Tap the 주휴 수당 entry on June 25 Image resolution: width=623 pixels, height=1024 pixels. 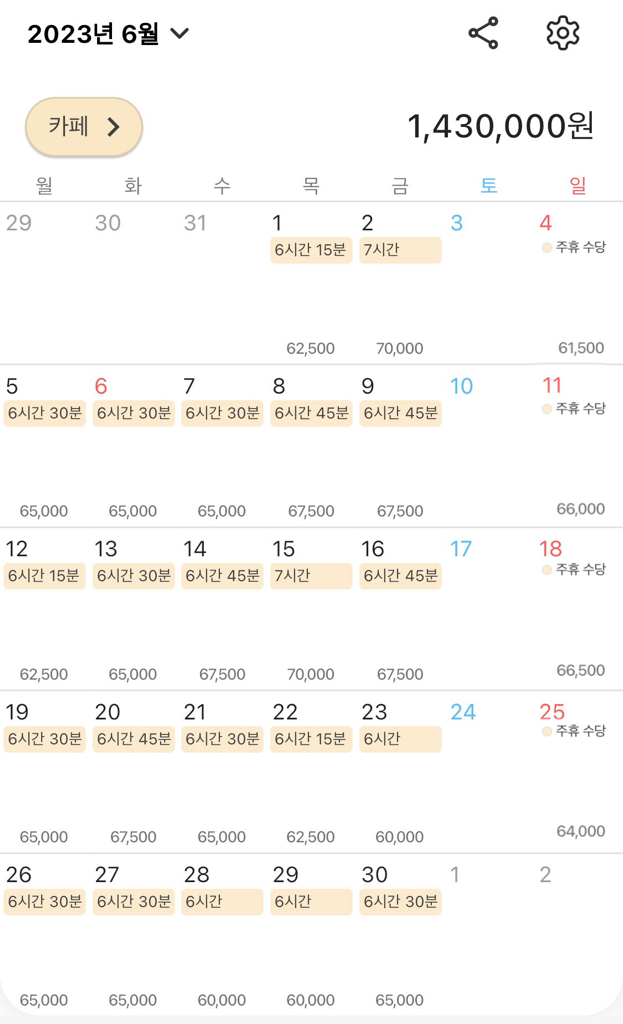click(574, 731)
